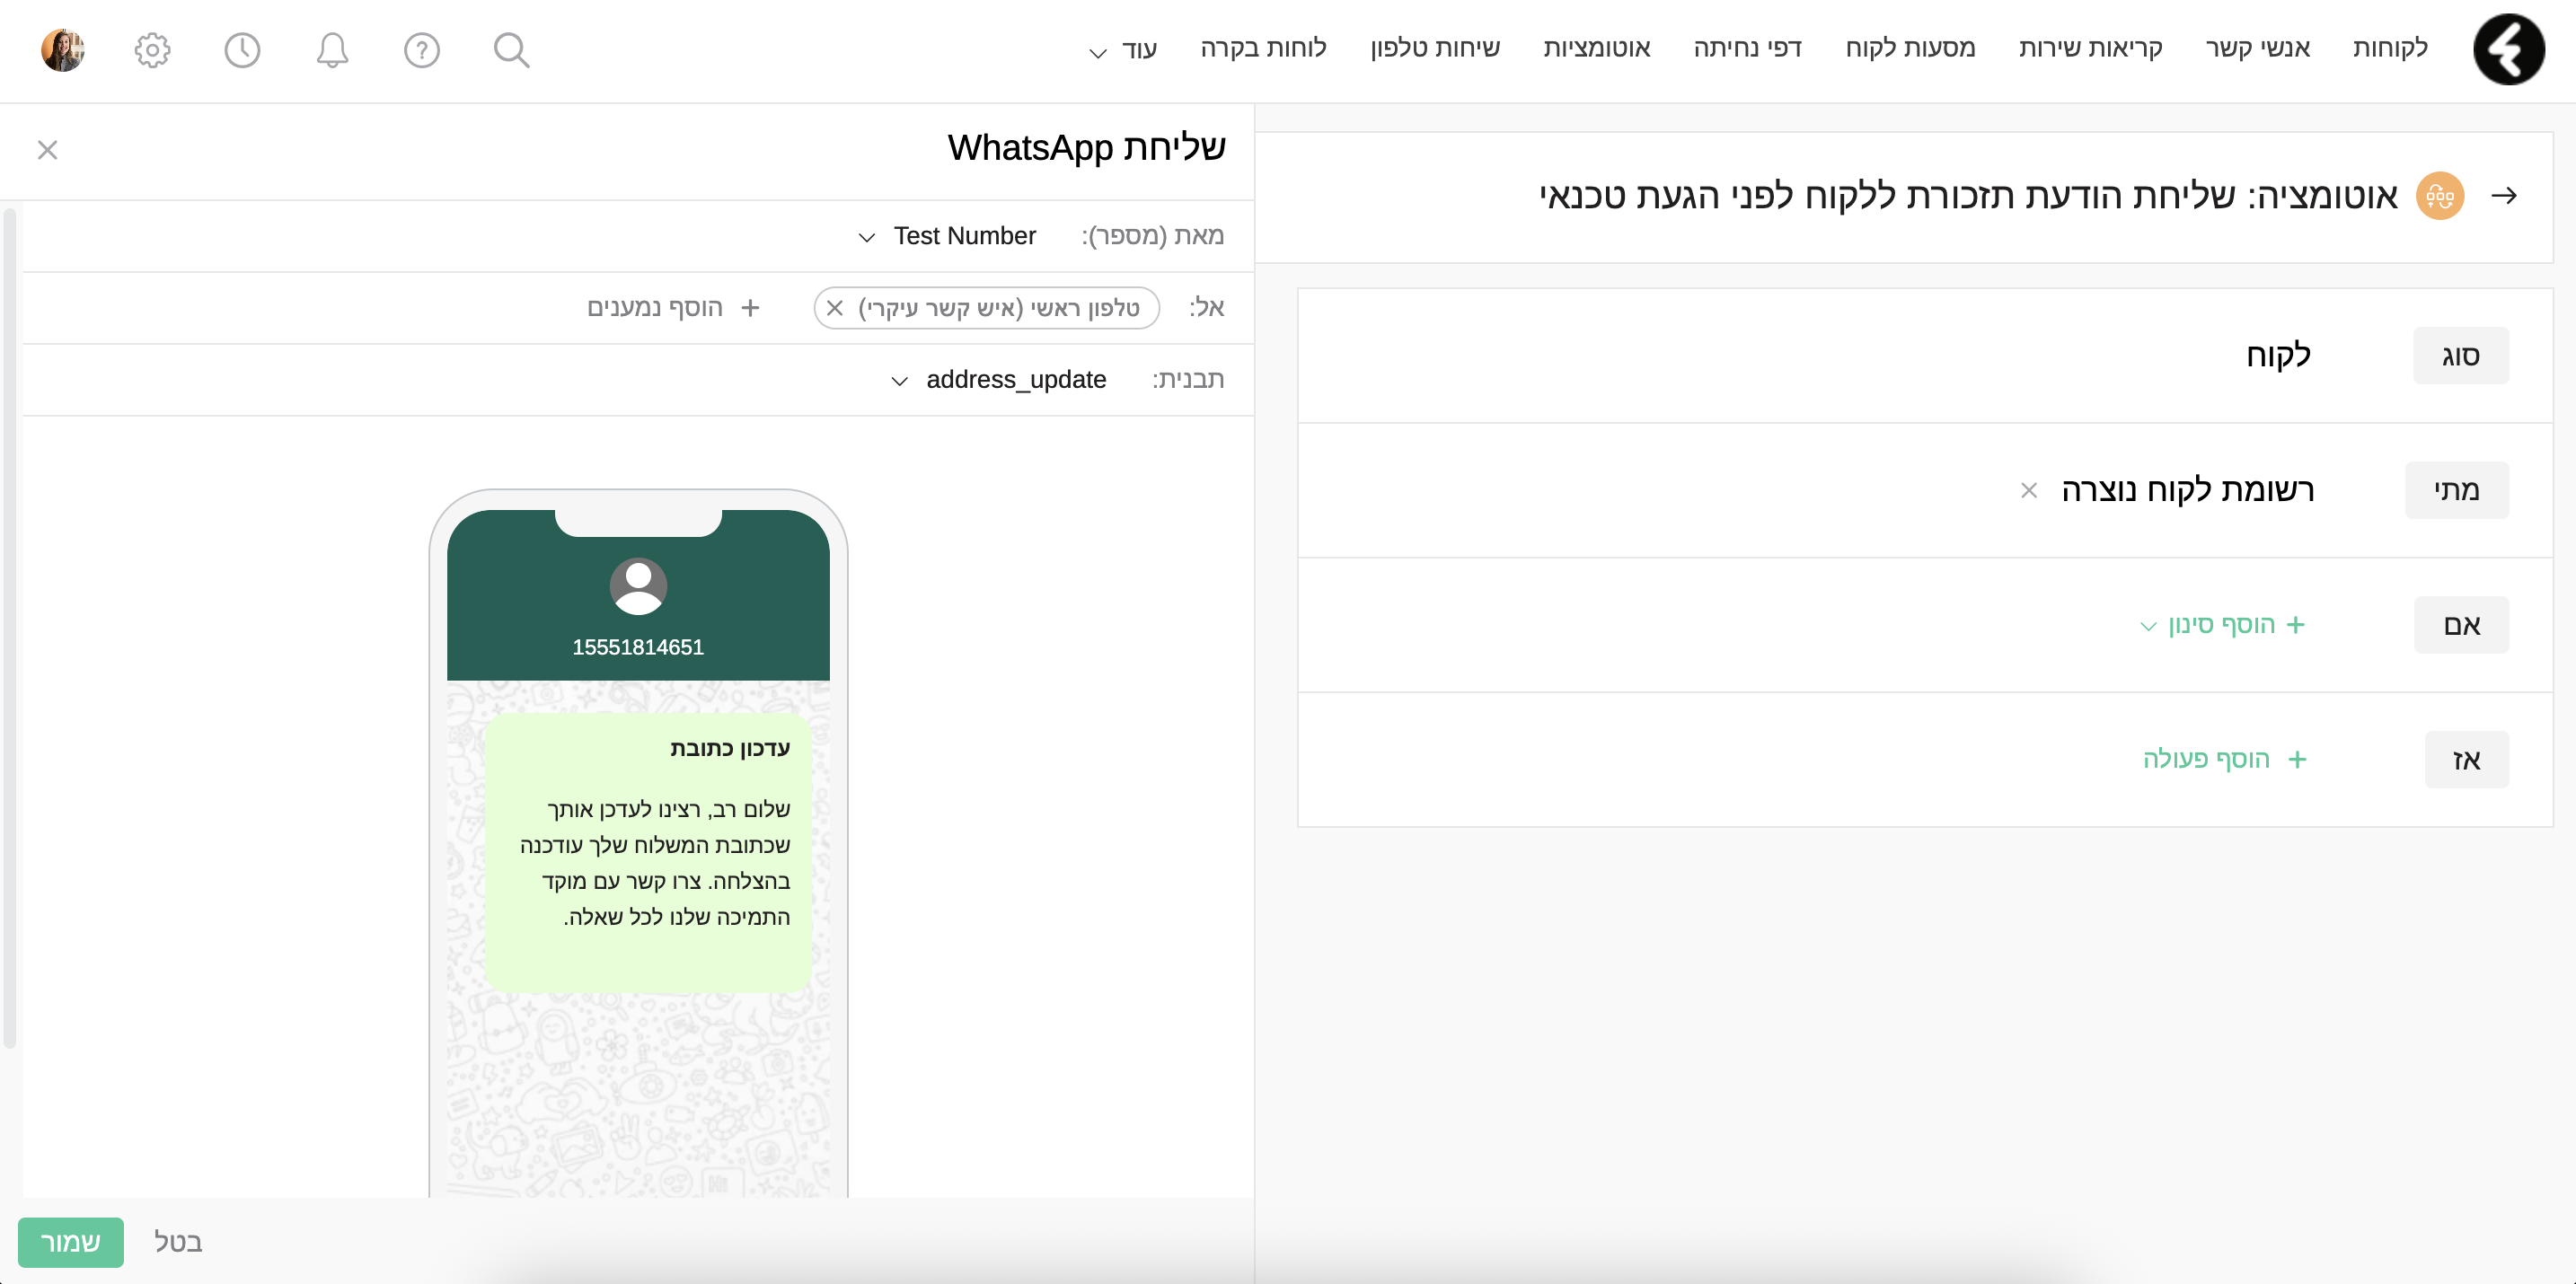This screenshot has height=1284, width=2576.
Task: Open the שיחות טלפון menu
Action: click(1435, 48)
